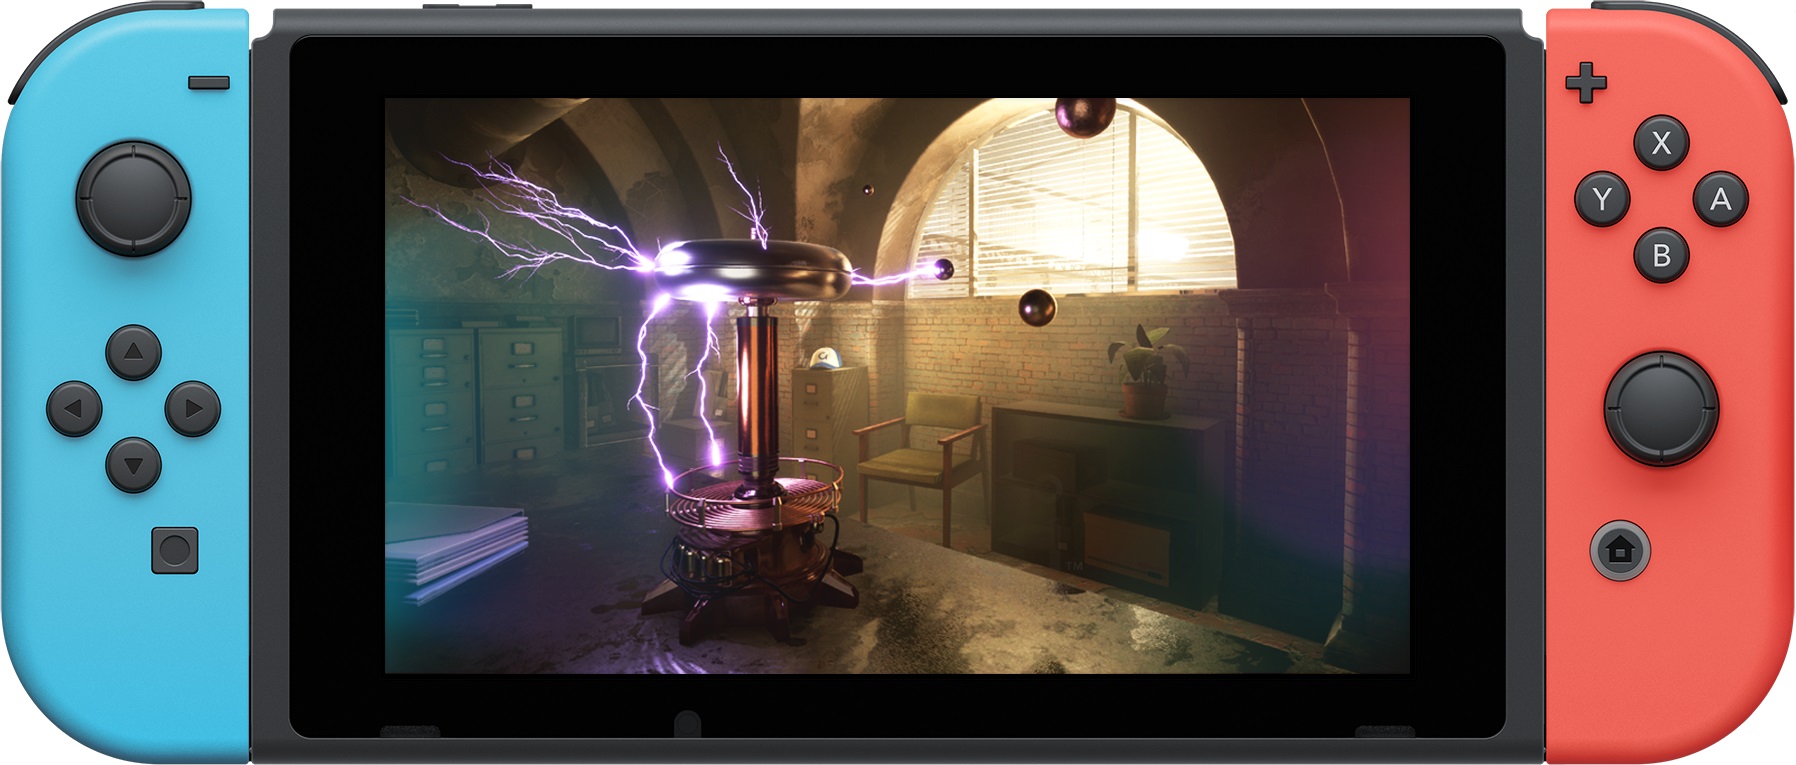Click the large copper sphere near the ceiling
Screen dimensions: 1796x765
1085,116
